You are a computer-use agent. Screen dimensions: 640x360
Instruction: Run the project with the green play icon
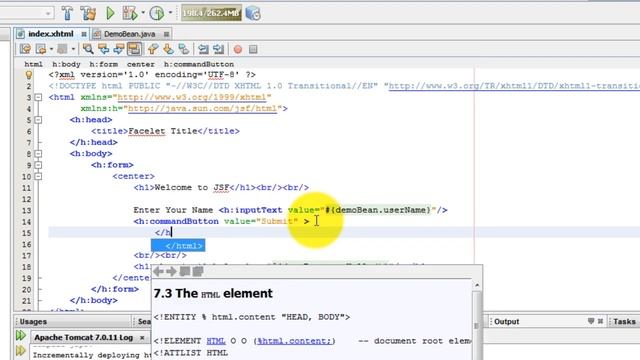110,13
